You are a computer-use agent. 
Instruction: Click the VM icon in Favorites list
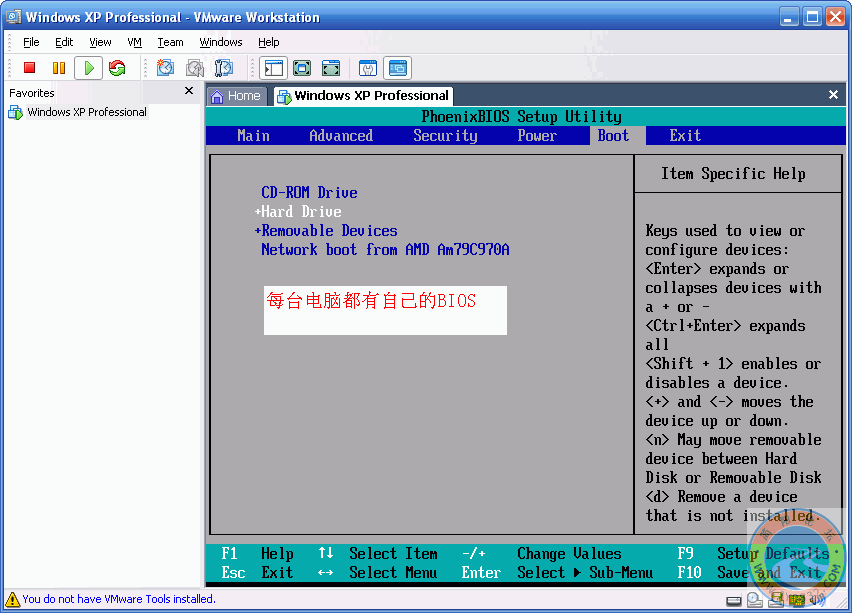[15, 112]
